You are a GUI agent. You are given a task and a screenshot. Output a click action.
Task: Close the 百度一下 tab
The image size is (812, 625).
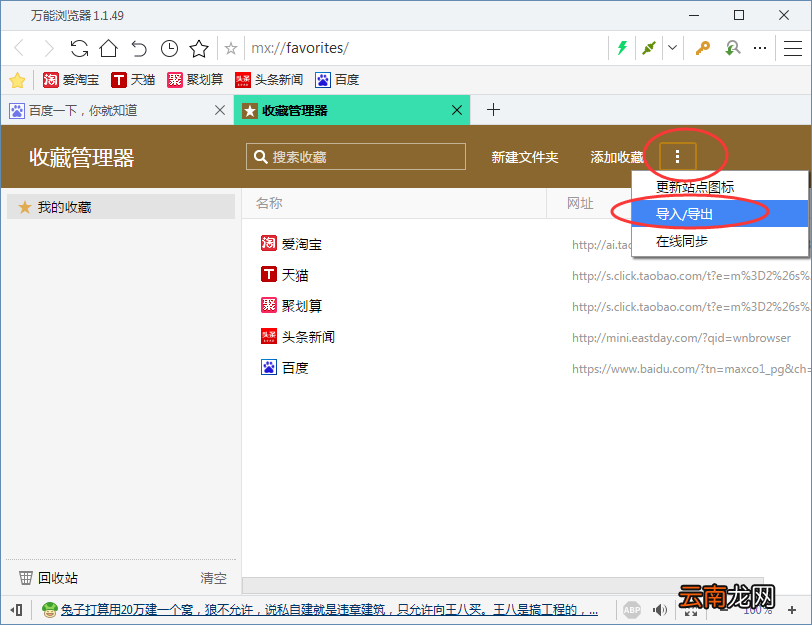220,110
